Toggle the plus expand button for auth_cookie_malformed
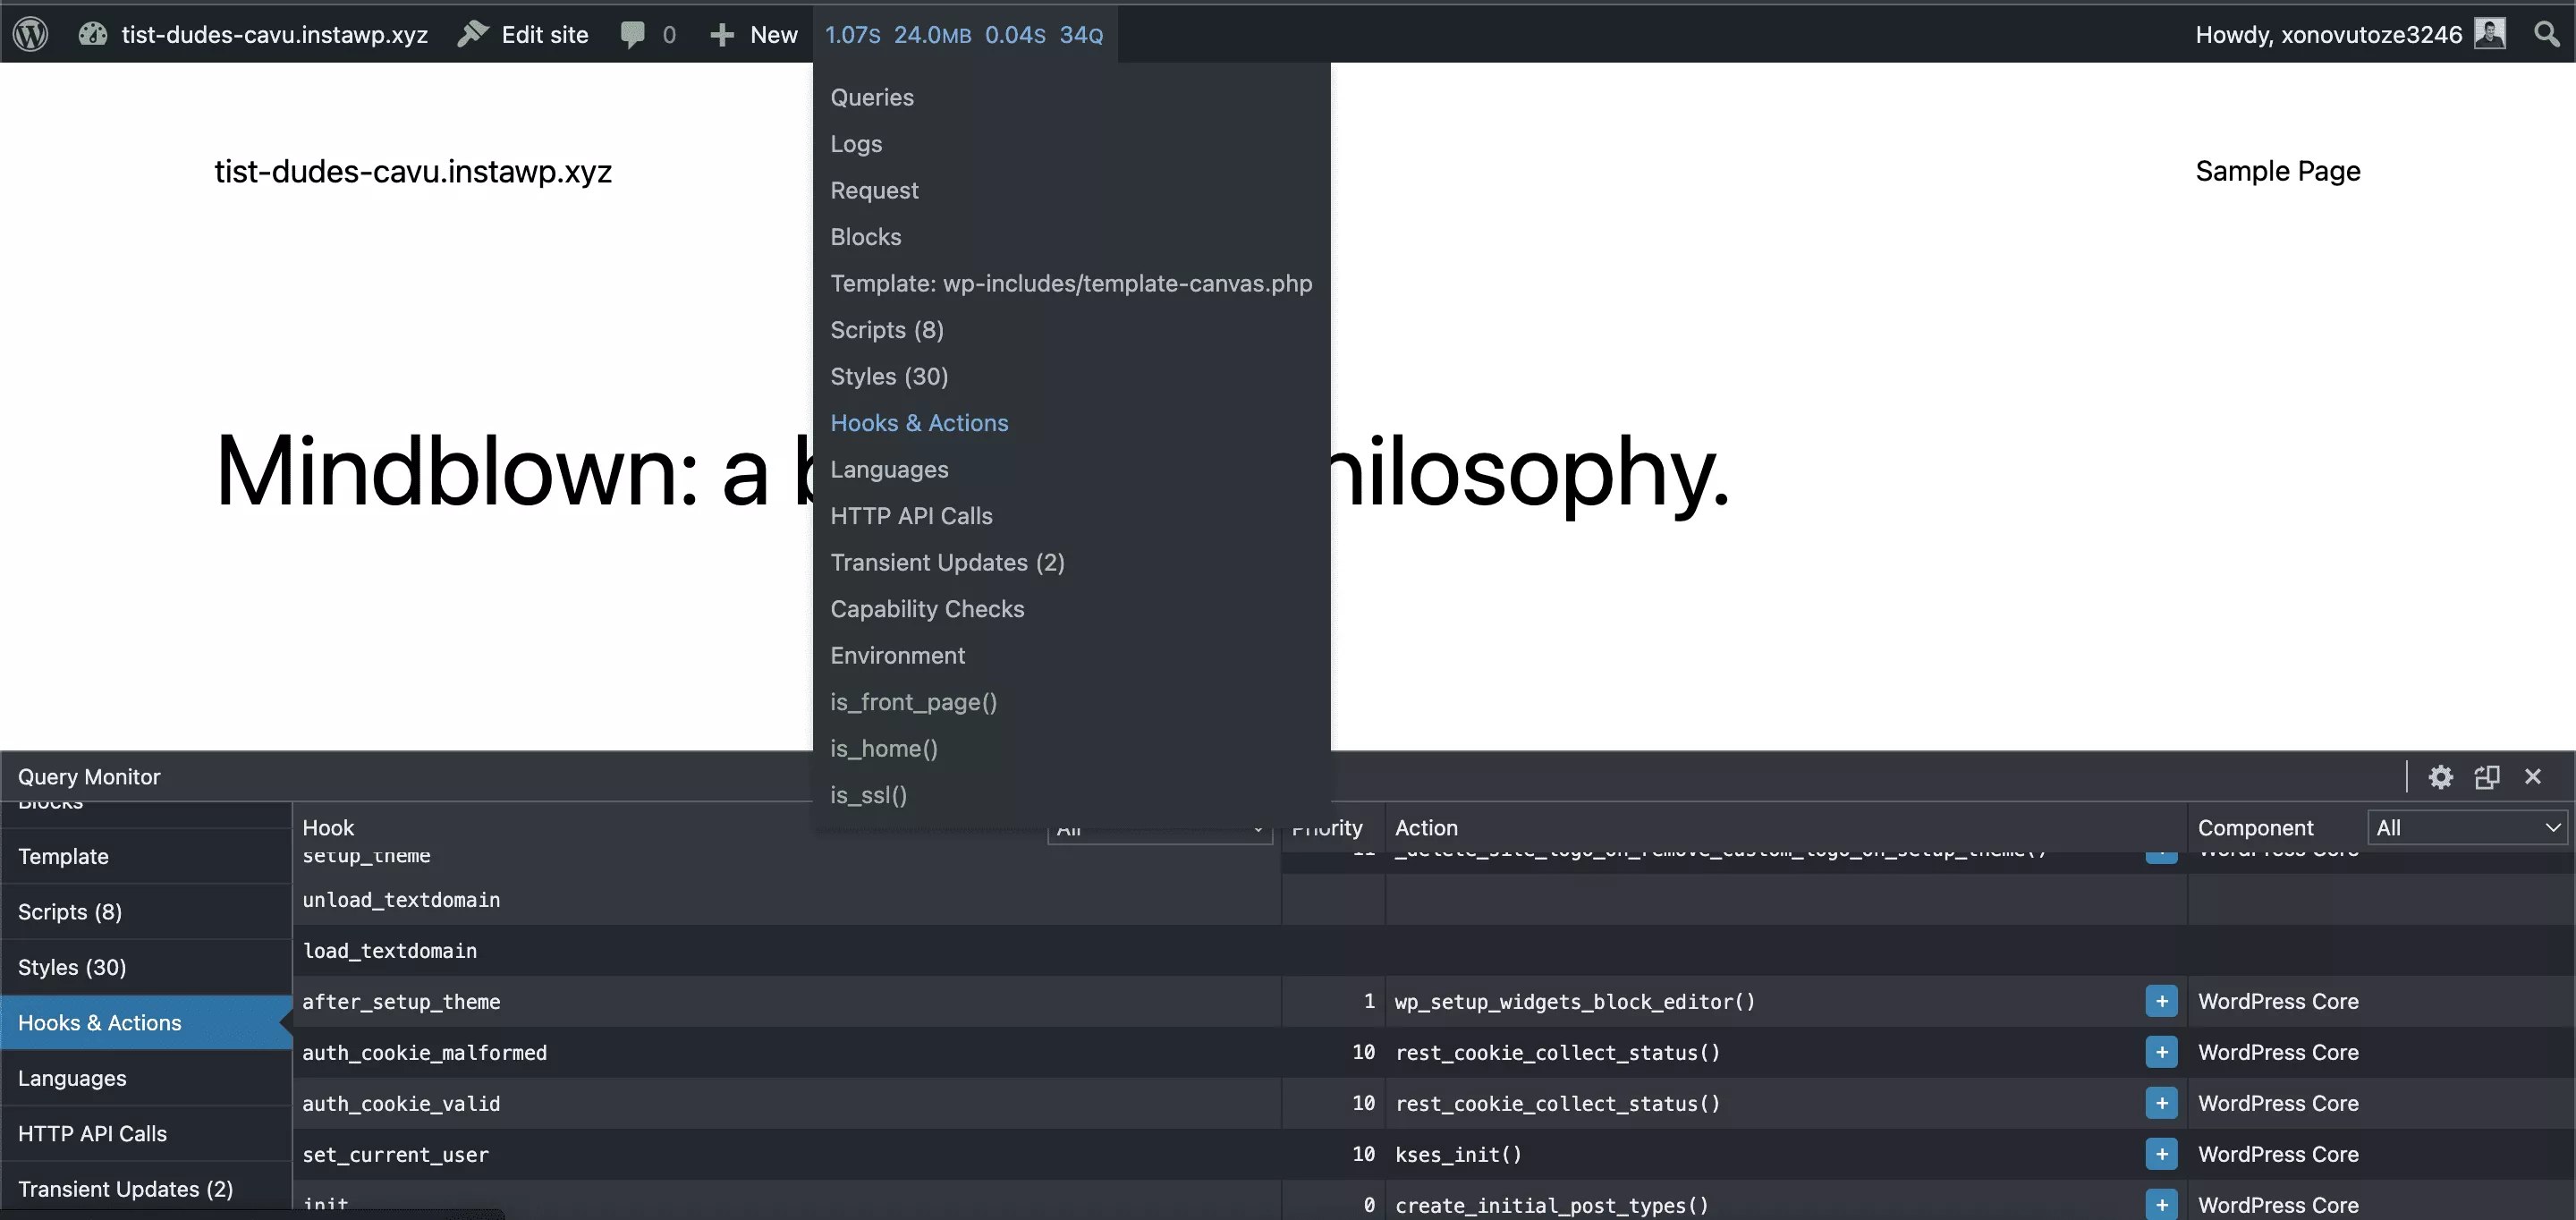 [x=2162, y=1053]
